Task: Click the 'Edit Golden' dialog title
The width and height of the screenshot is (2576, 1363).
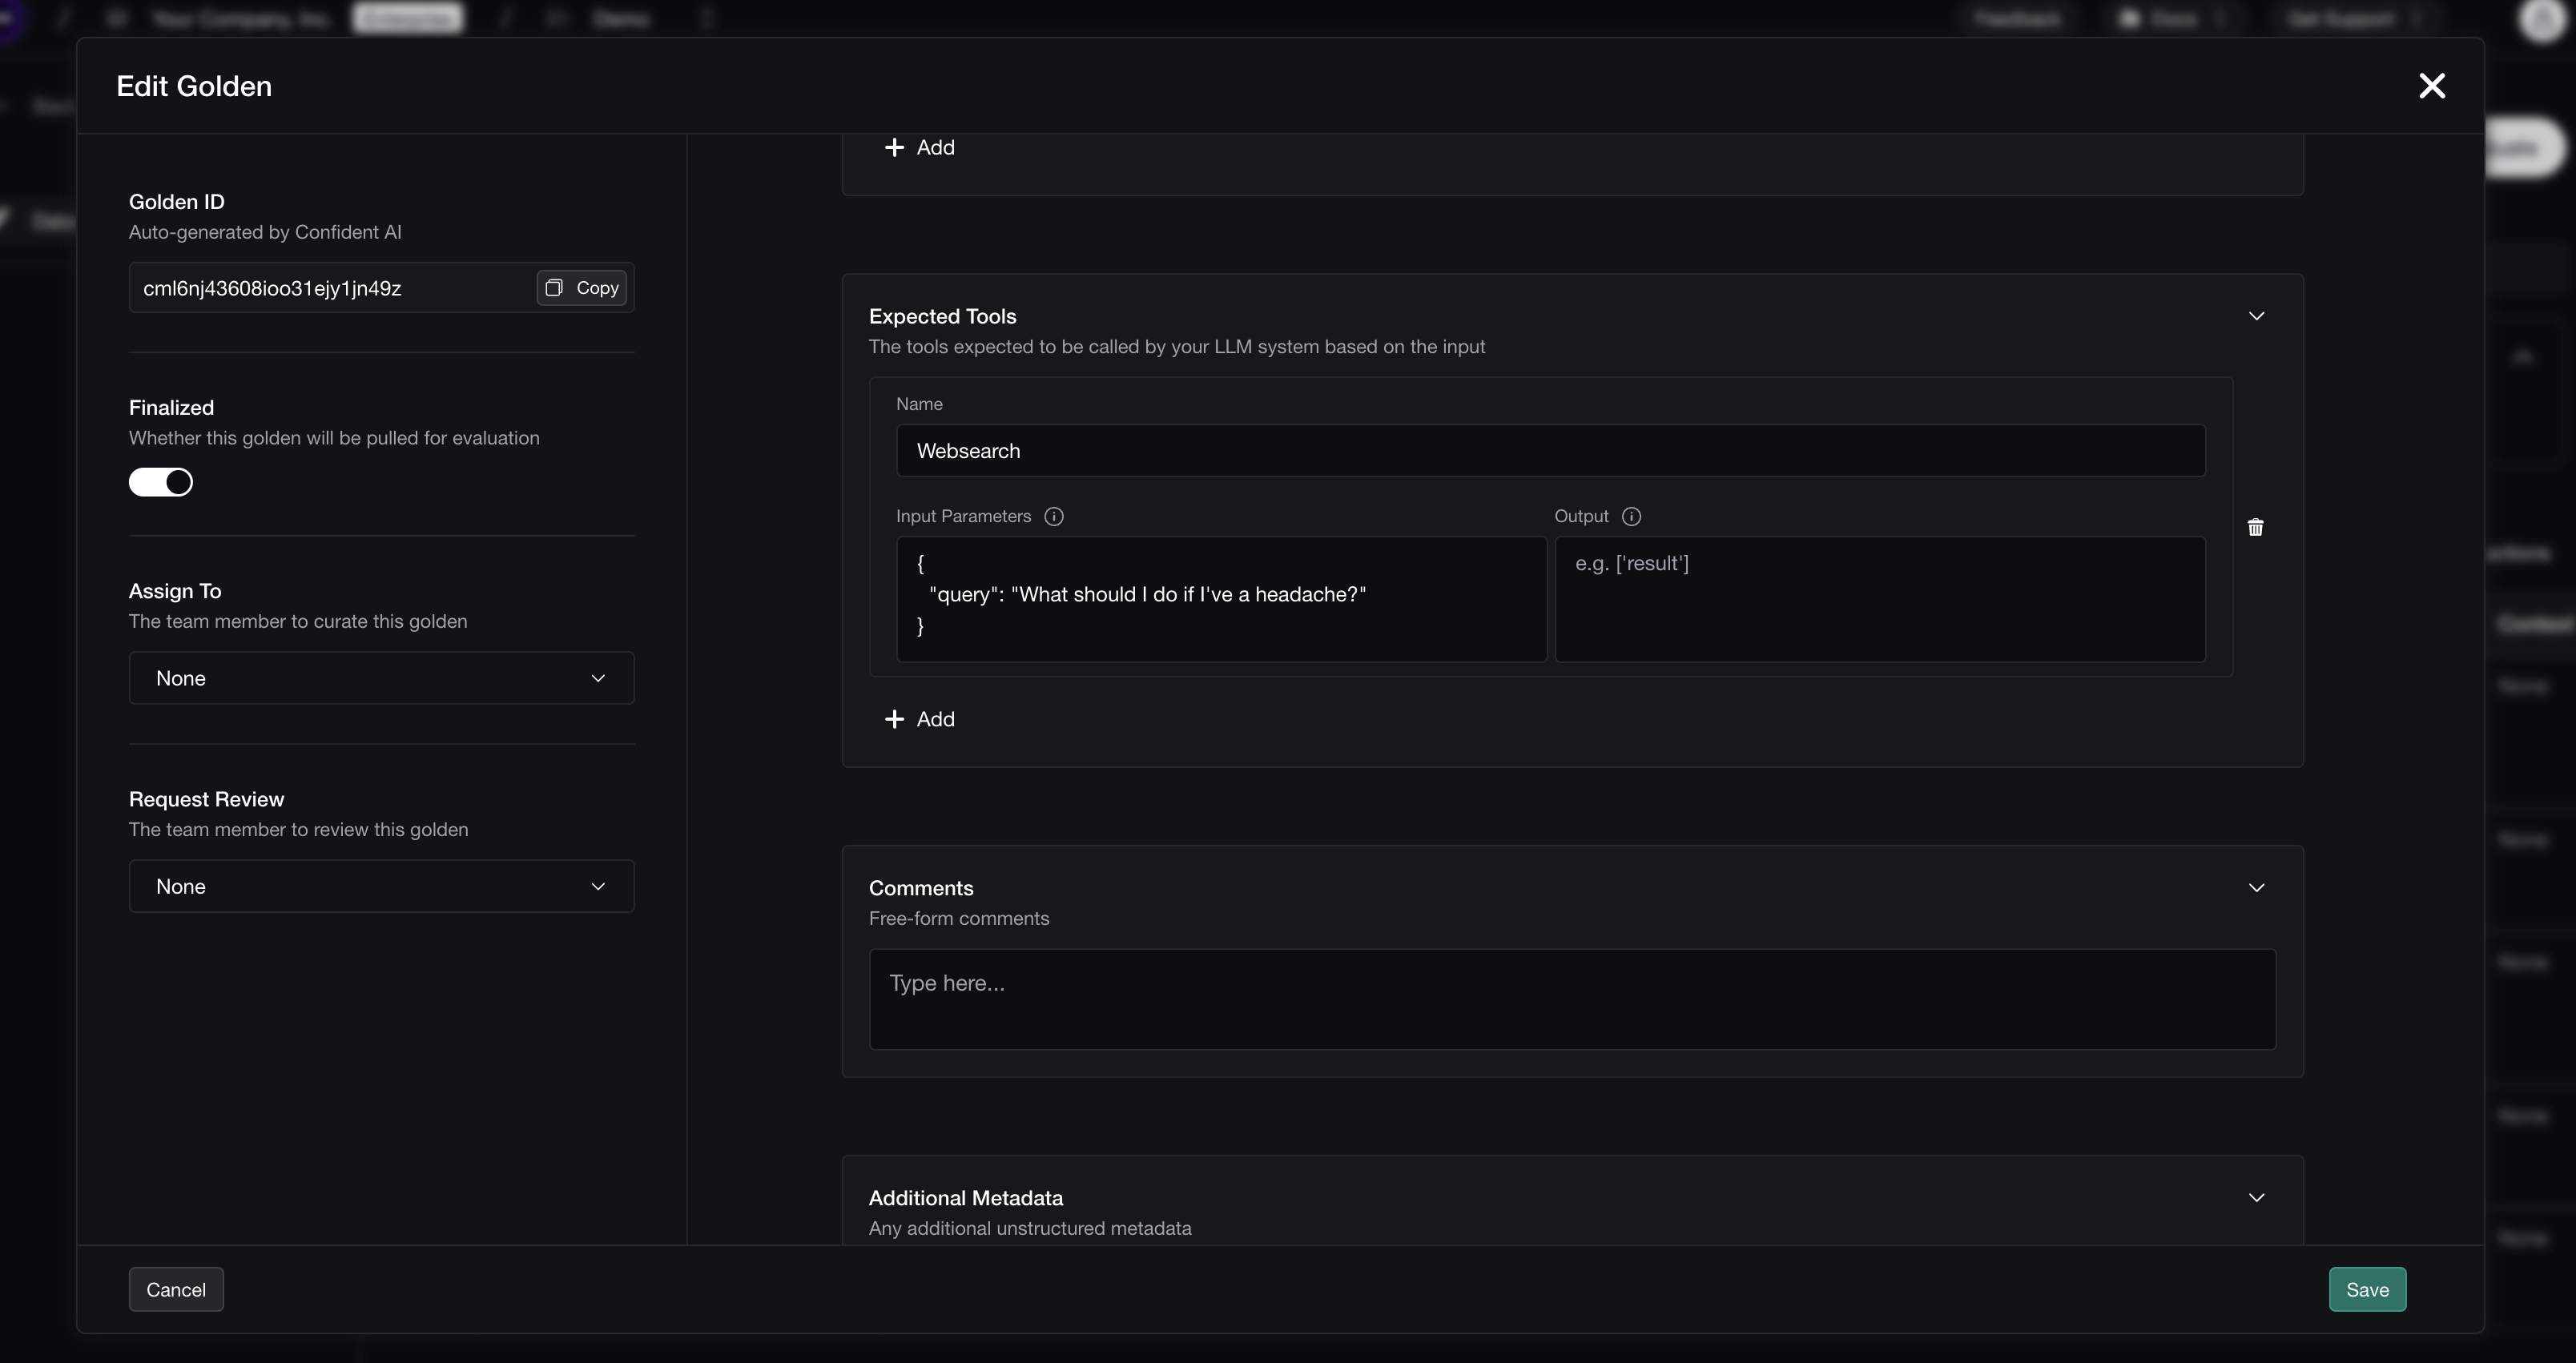Action: click(194, 86)
